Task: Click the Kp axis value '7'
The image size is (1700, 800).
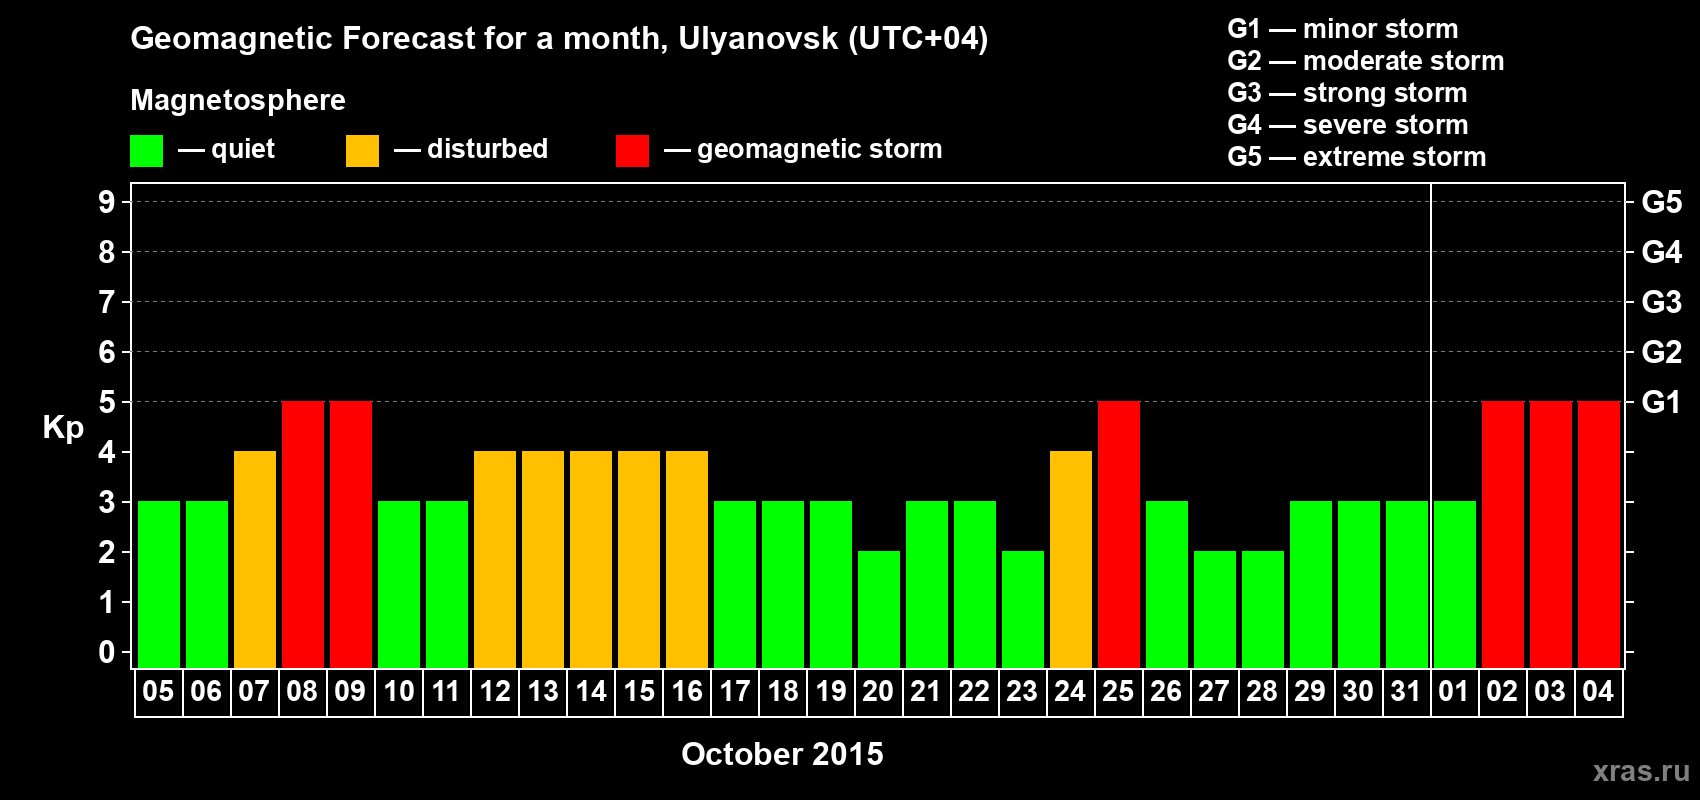Action: coord(107,302)
